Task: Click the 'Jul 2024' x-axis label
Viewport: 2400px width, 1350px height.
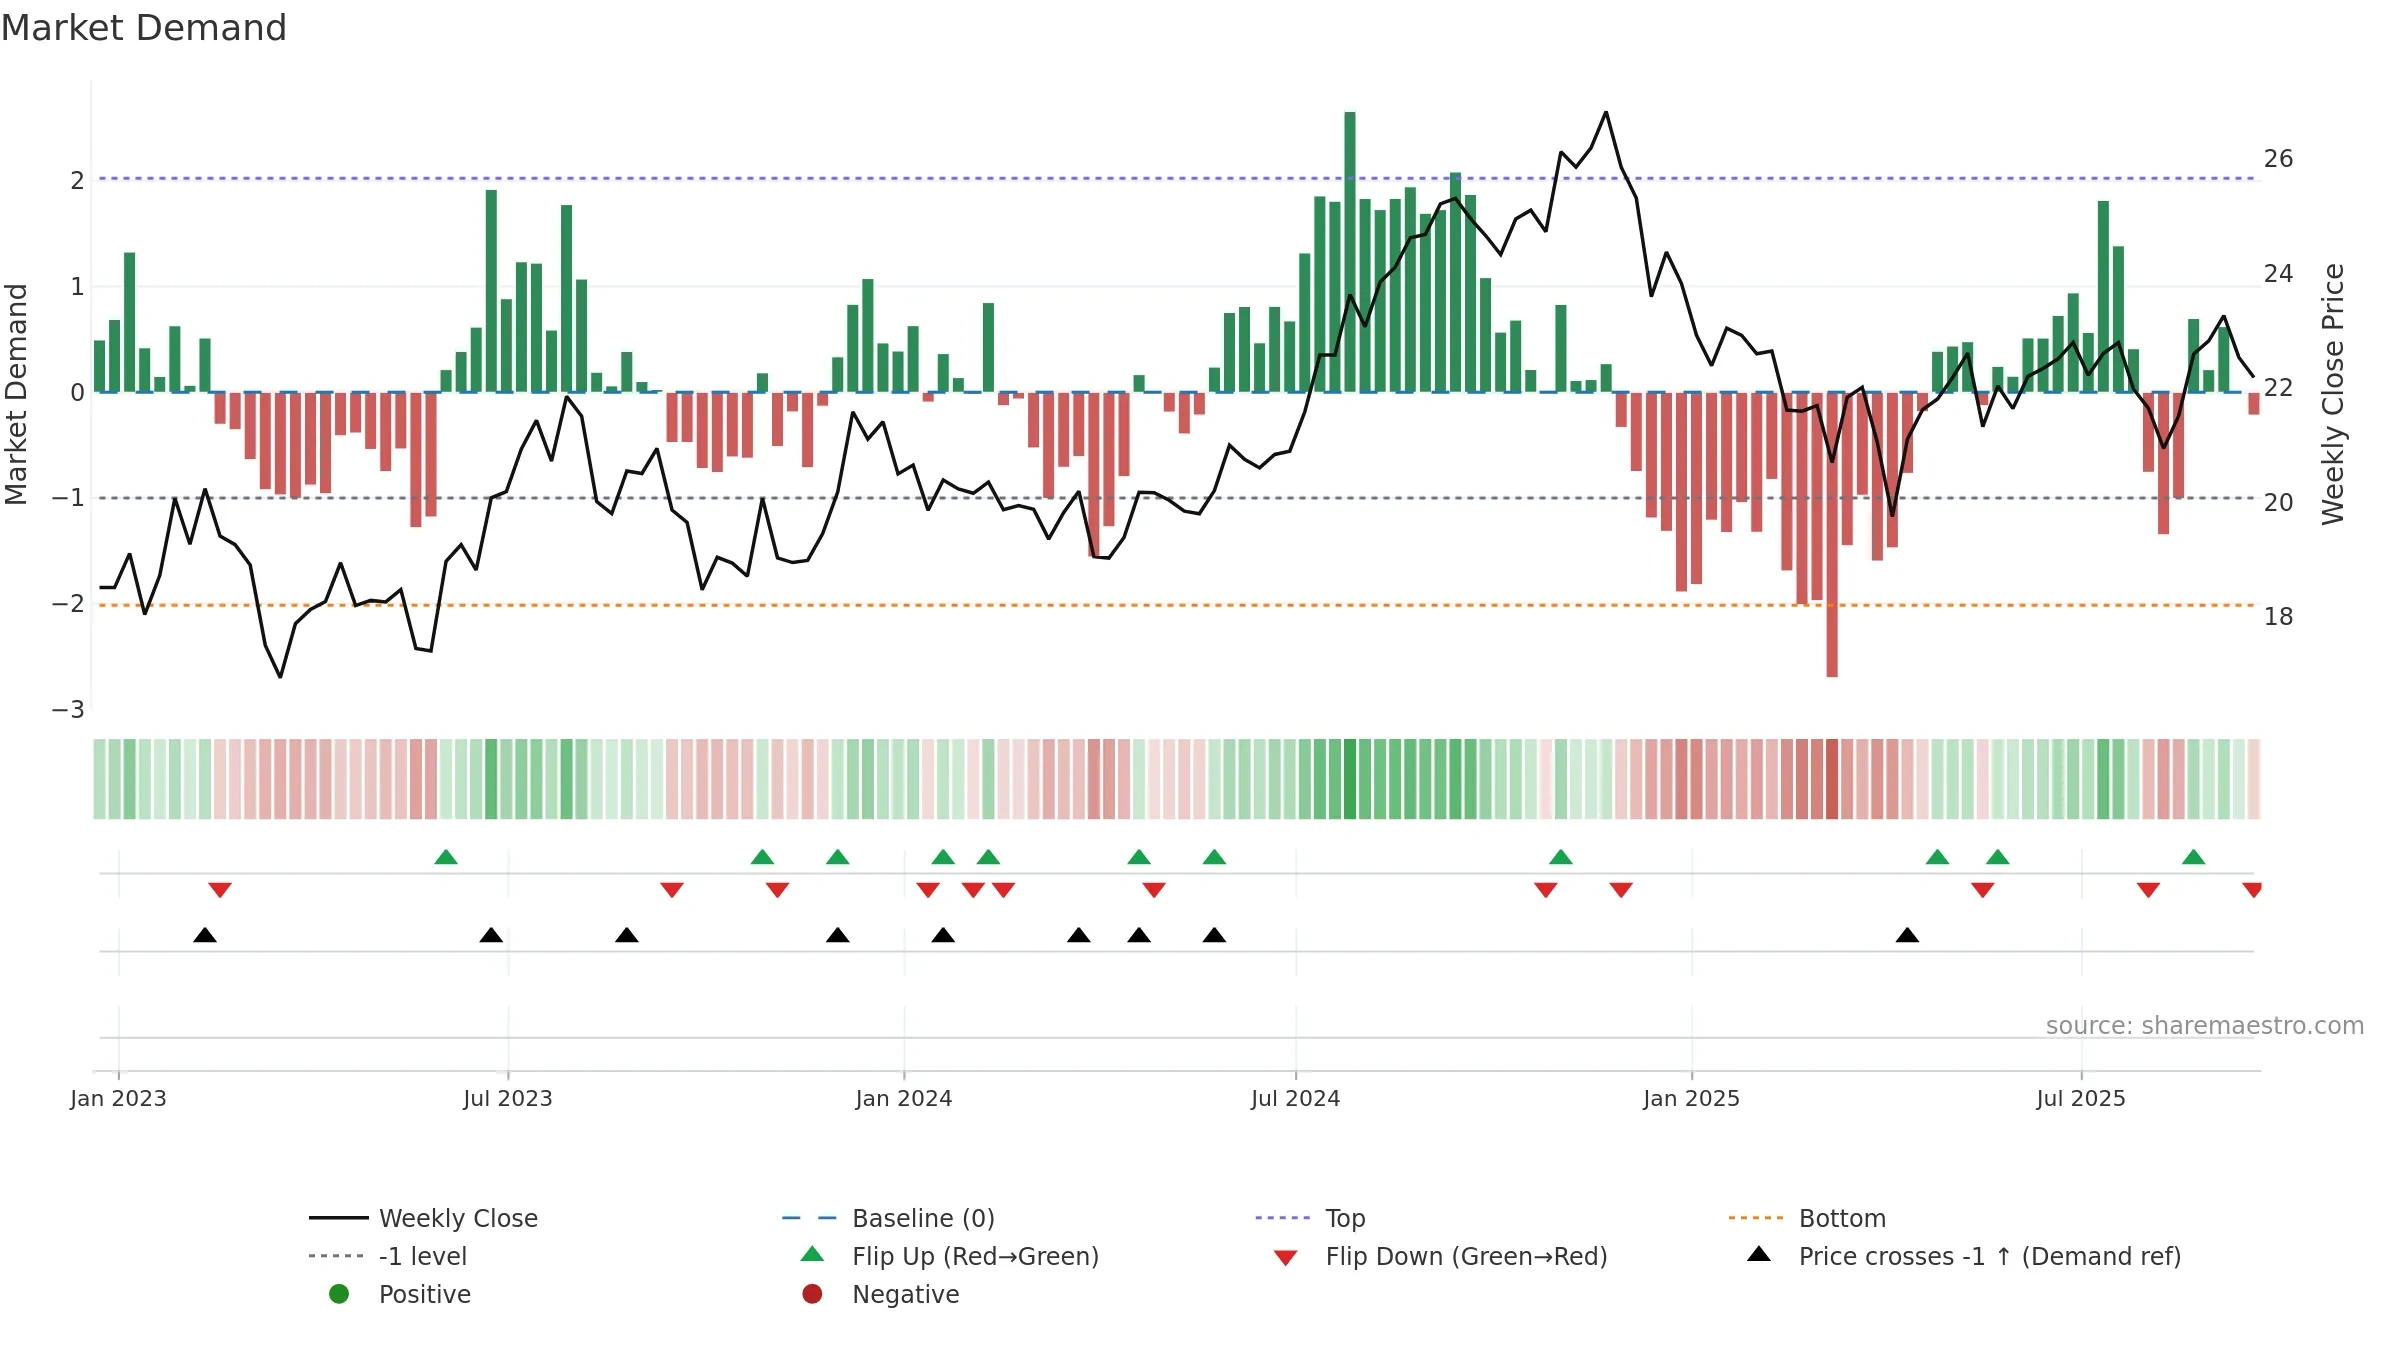Action: 1296,1098
